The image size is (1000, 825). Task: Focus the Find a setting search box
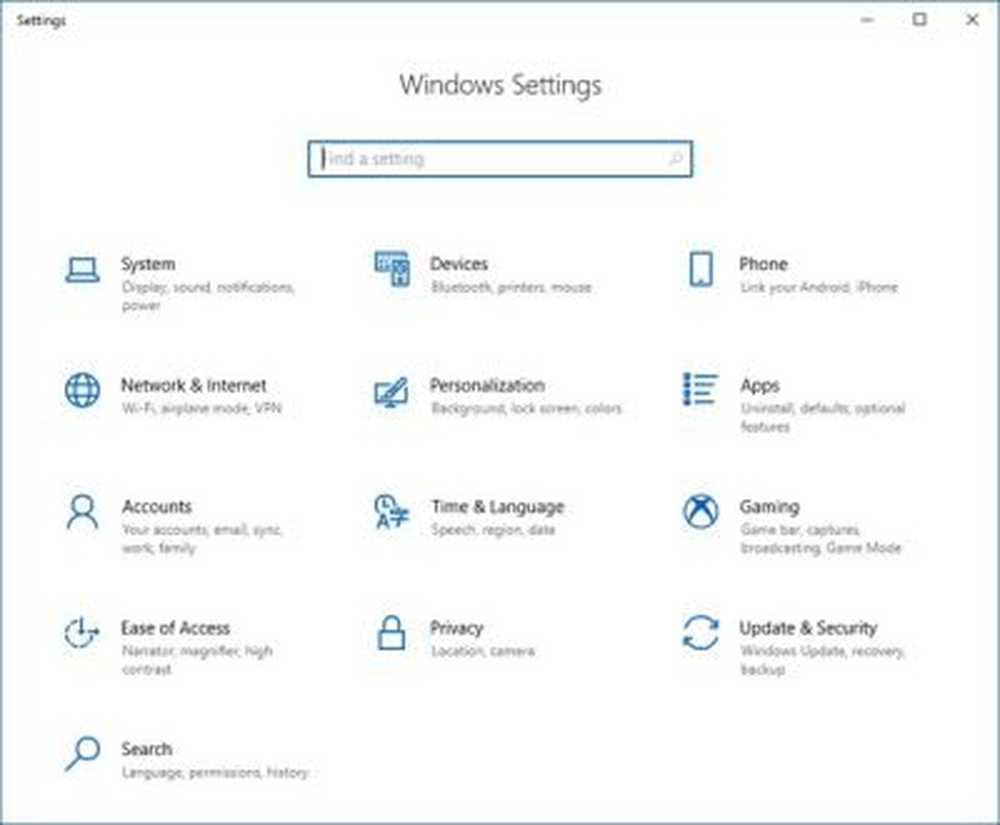tap(490, 159)
